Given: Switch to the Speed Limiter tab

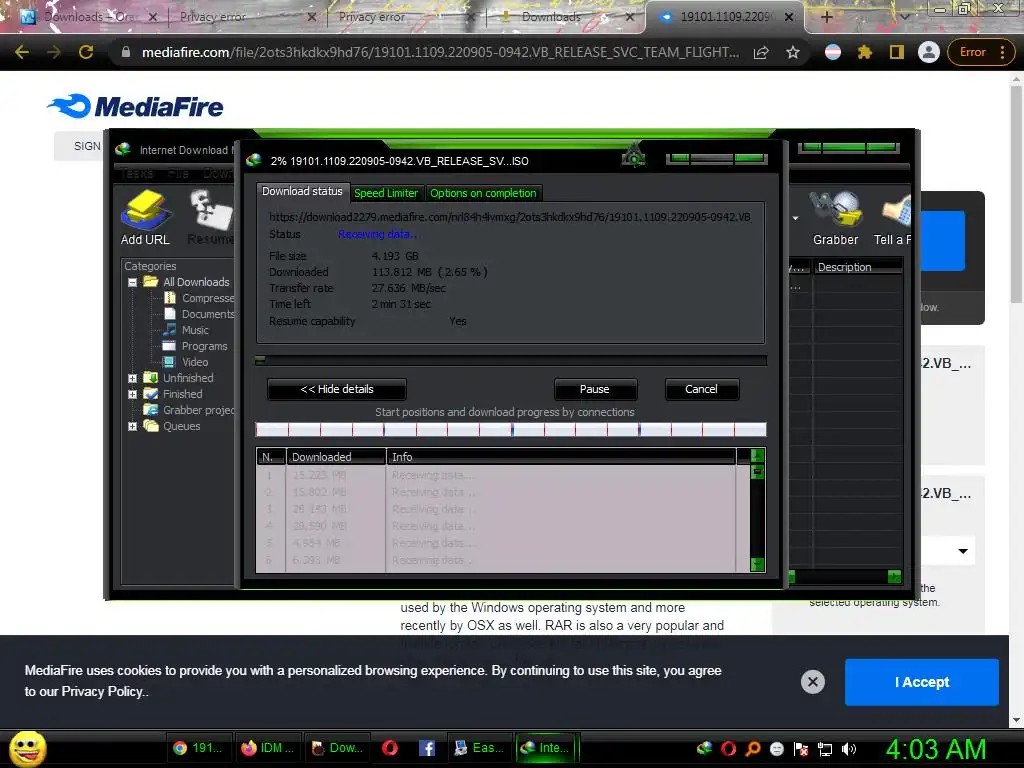Looking at the screenshot, I should [x=386, y=193].
